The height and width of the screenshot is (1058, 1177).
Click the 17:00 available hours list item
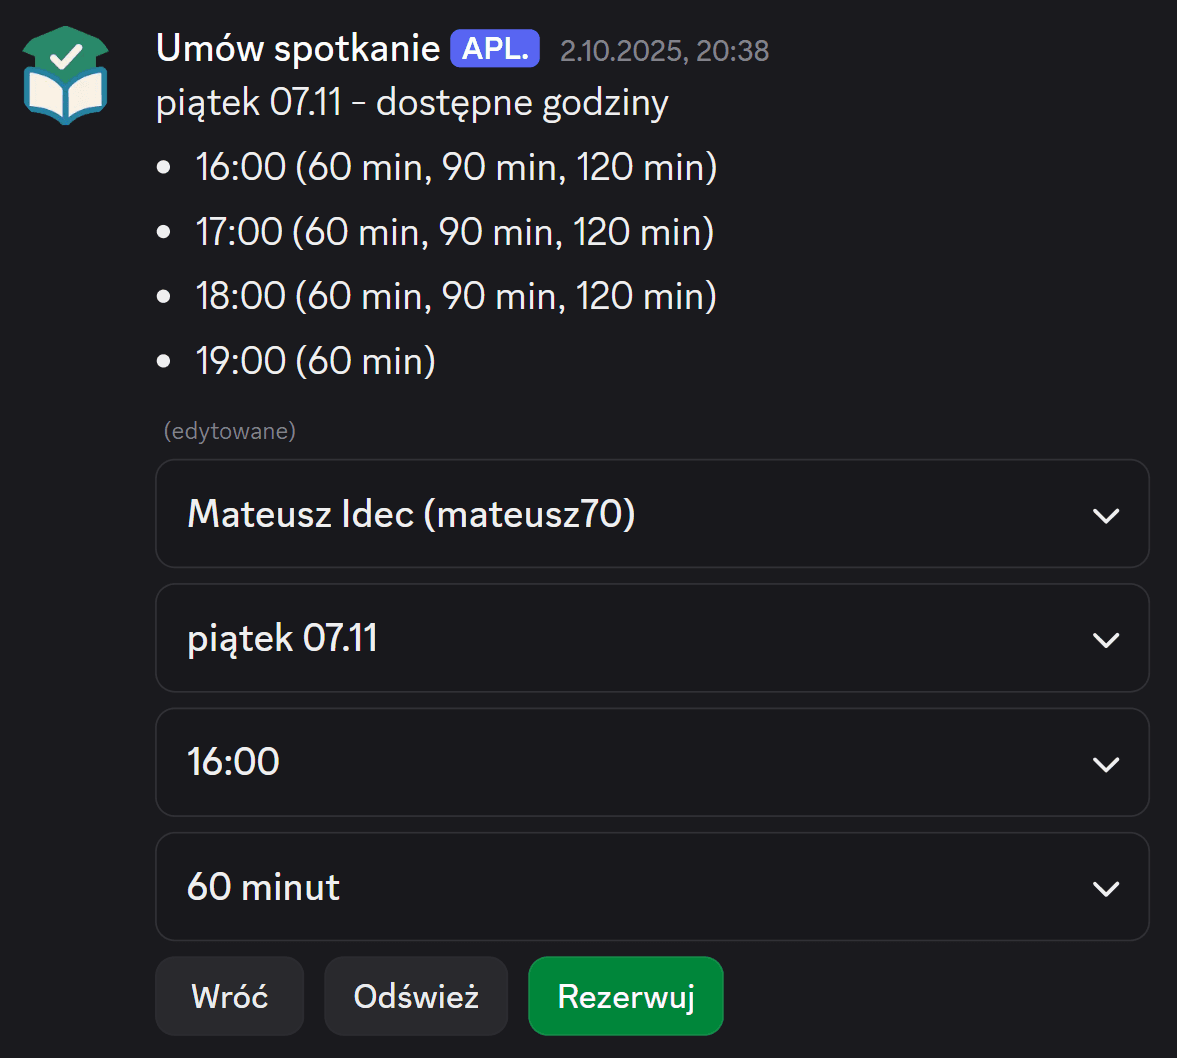tap(454, 232)
